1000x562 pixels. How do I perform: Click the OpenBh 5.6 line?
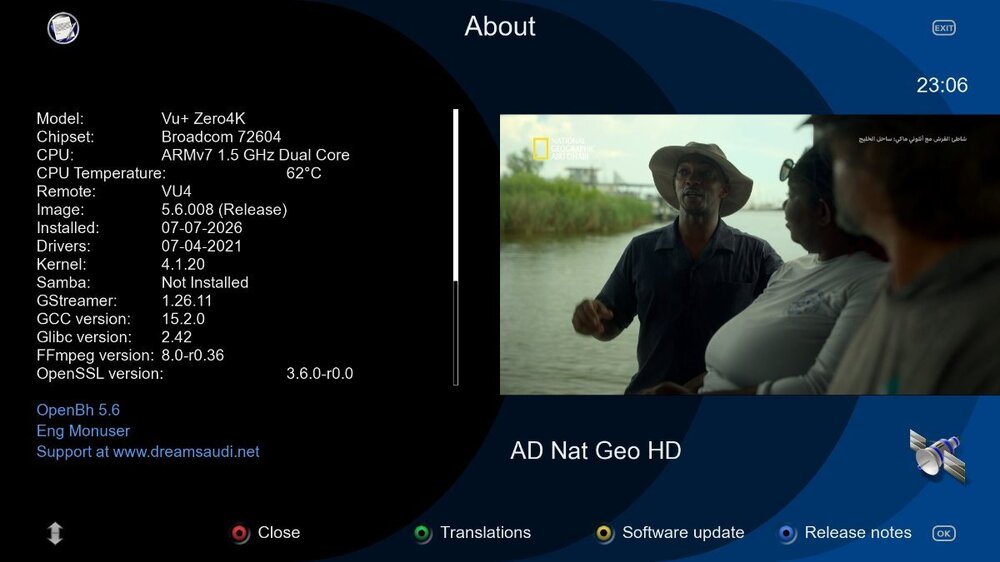tap(78, 410)
